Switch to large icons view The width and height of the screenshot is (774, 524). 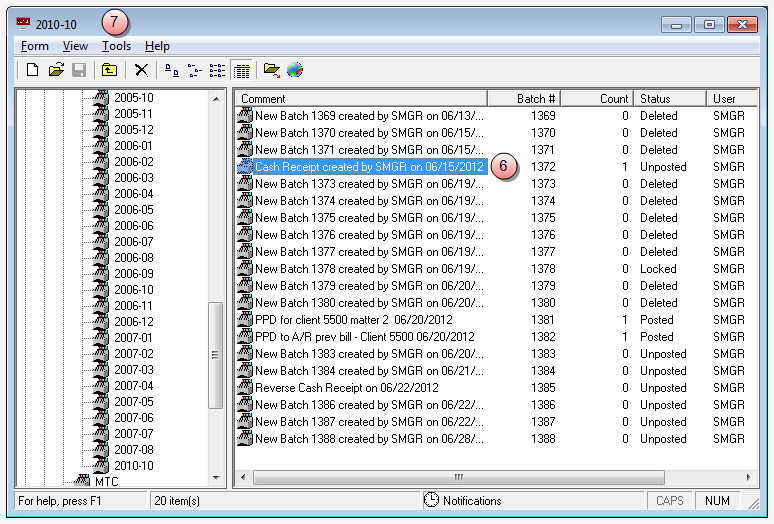coord(171,70)
